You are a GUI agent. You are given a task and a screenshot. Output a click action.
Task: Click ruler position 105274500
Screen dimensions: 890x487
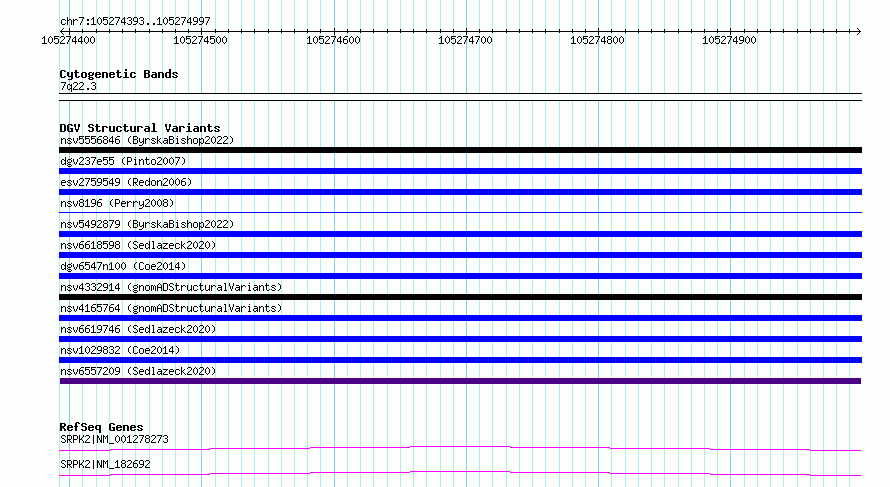click(200, 40)
